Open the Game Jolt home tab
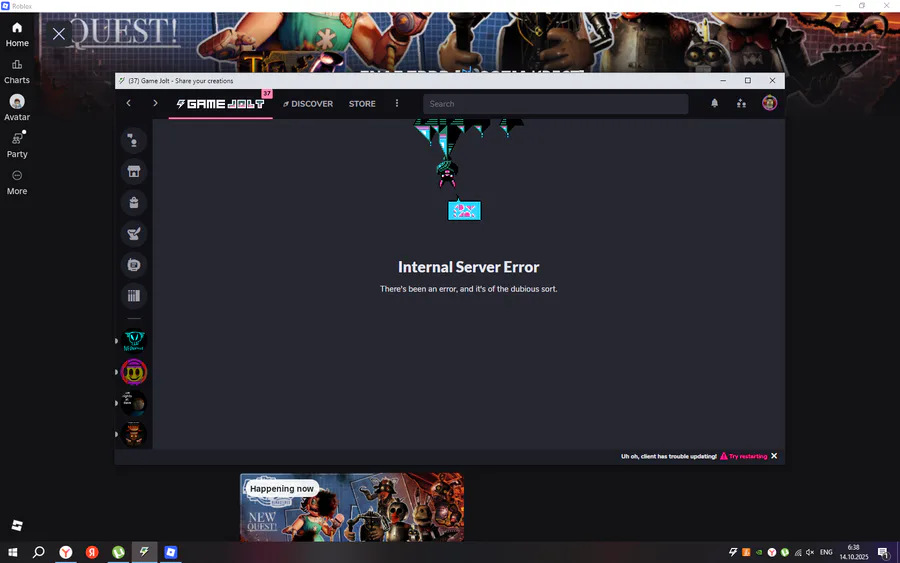 tap(220, 104)
